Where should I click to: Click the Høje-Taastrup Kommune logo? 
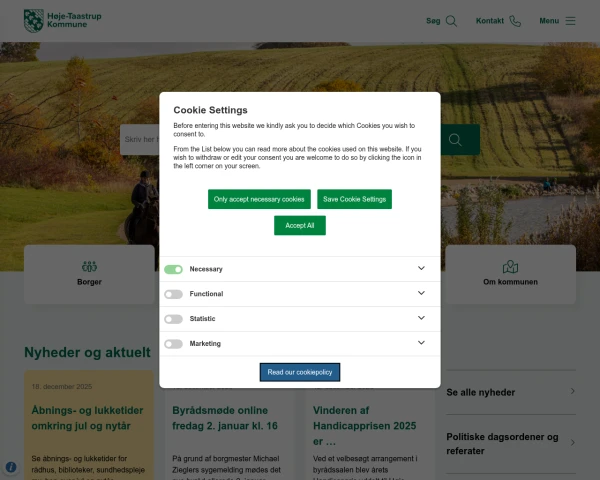(x=62, y=21)
